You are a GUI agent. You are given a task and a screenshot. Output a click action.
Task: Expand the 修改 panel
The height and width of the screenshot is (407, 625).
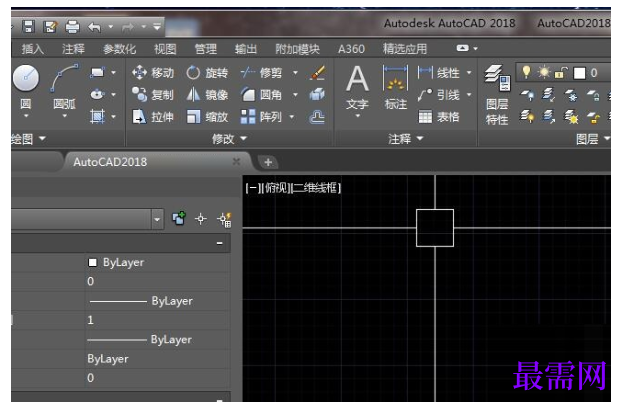[229, 139]
